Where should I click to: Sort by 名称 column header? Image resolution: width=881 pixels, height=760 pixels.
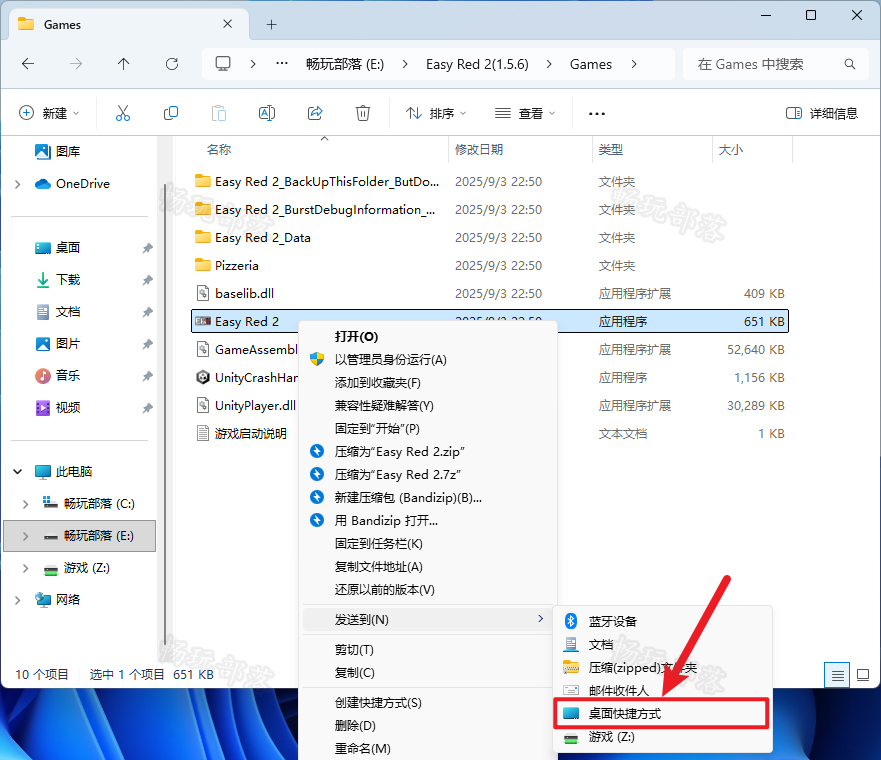[219, 149]
